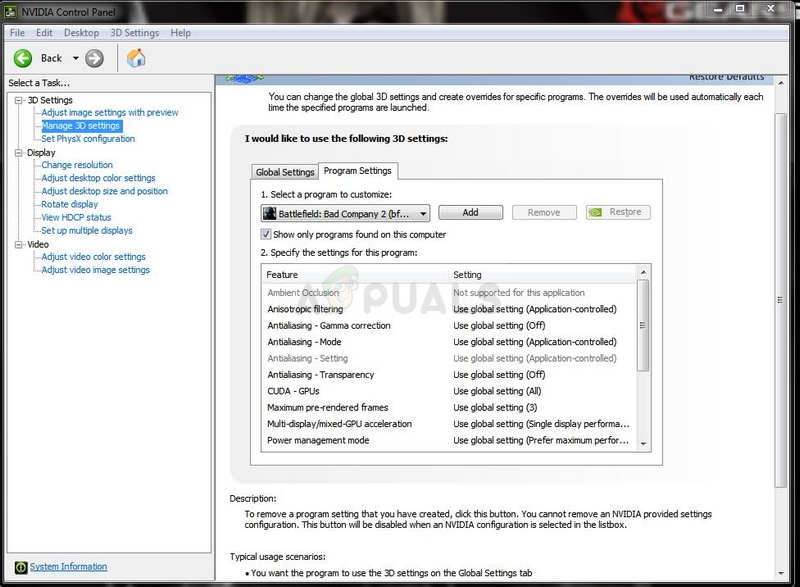
Task: Open the Edit menu
Action: pos(44,33)
